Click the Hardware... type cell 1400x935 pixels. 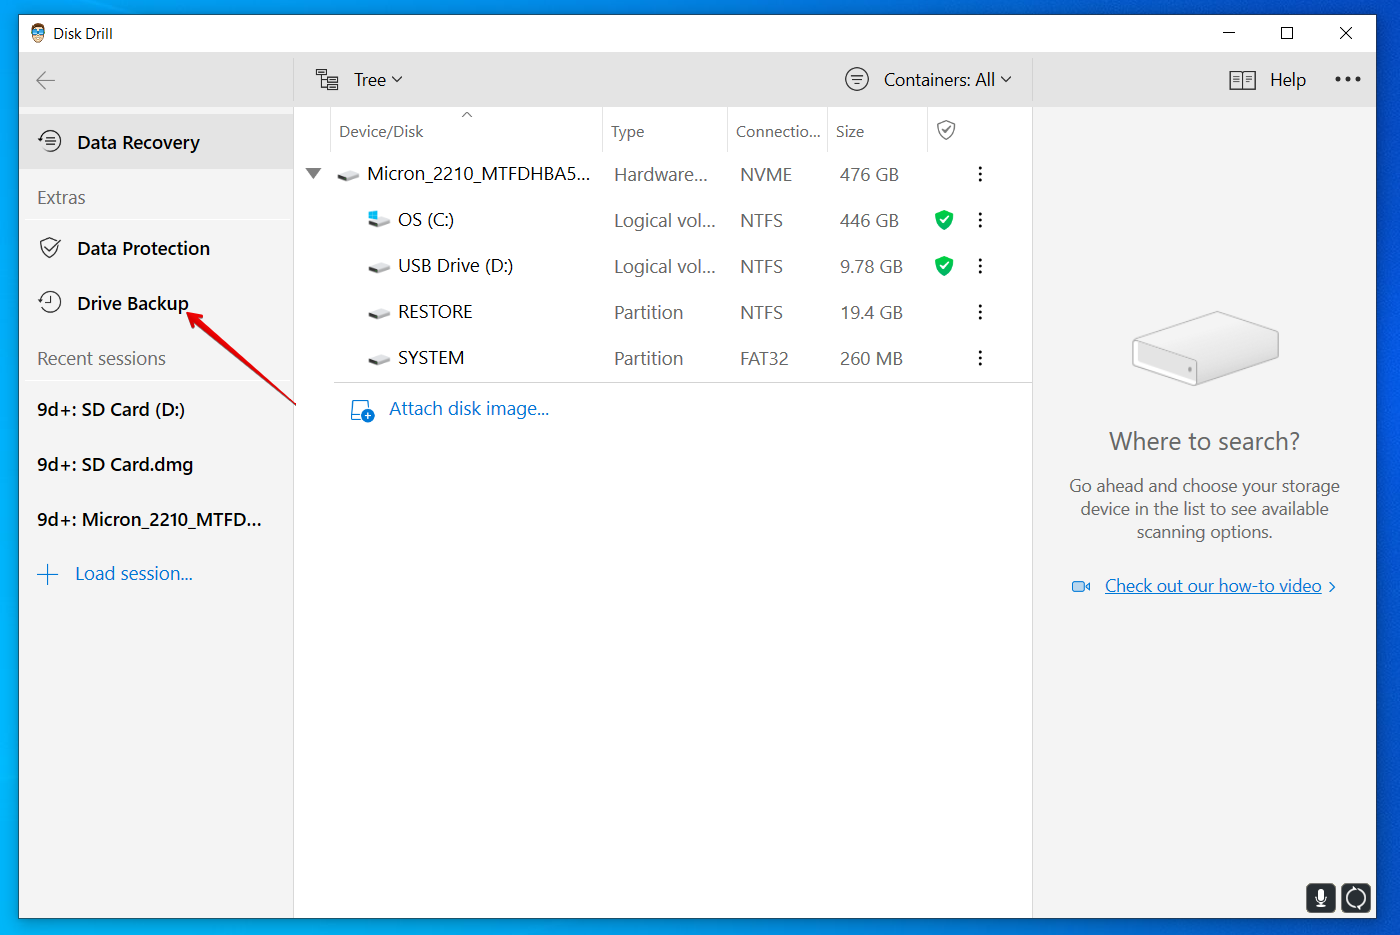point(661,174)
